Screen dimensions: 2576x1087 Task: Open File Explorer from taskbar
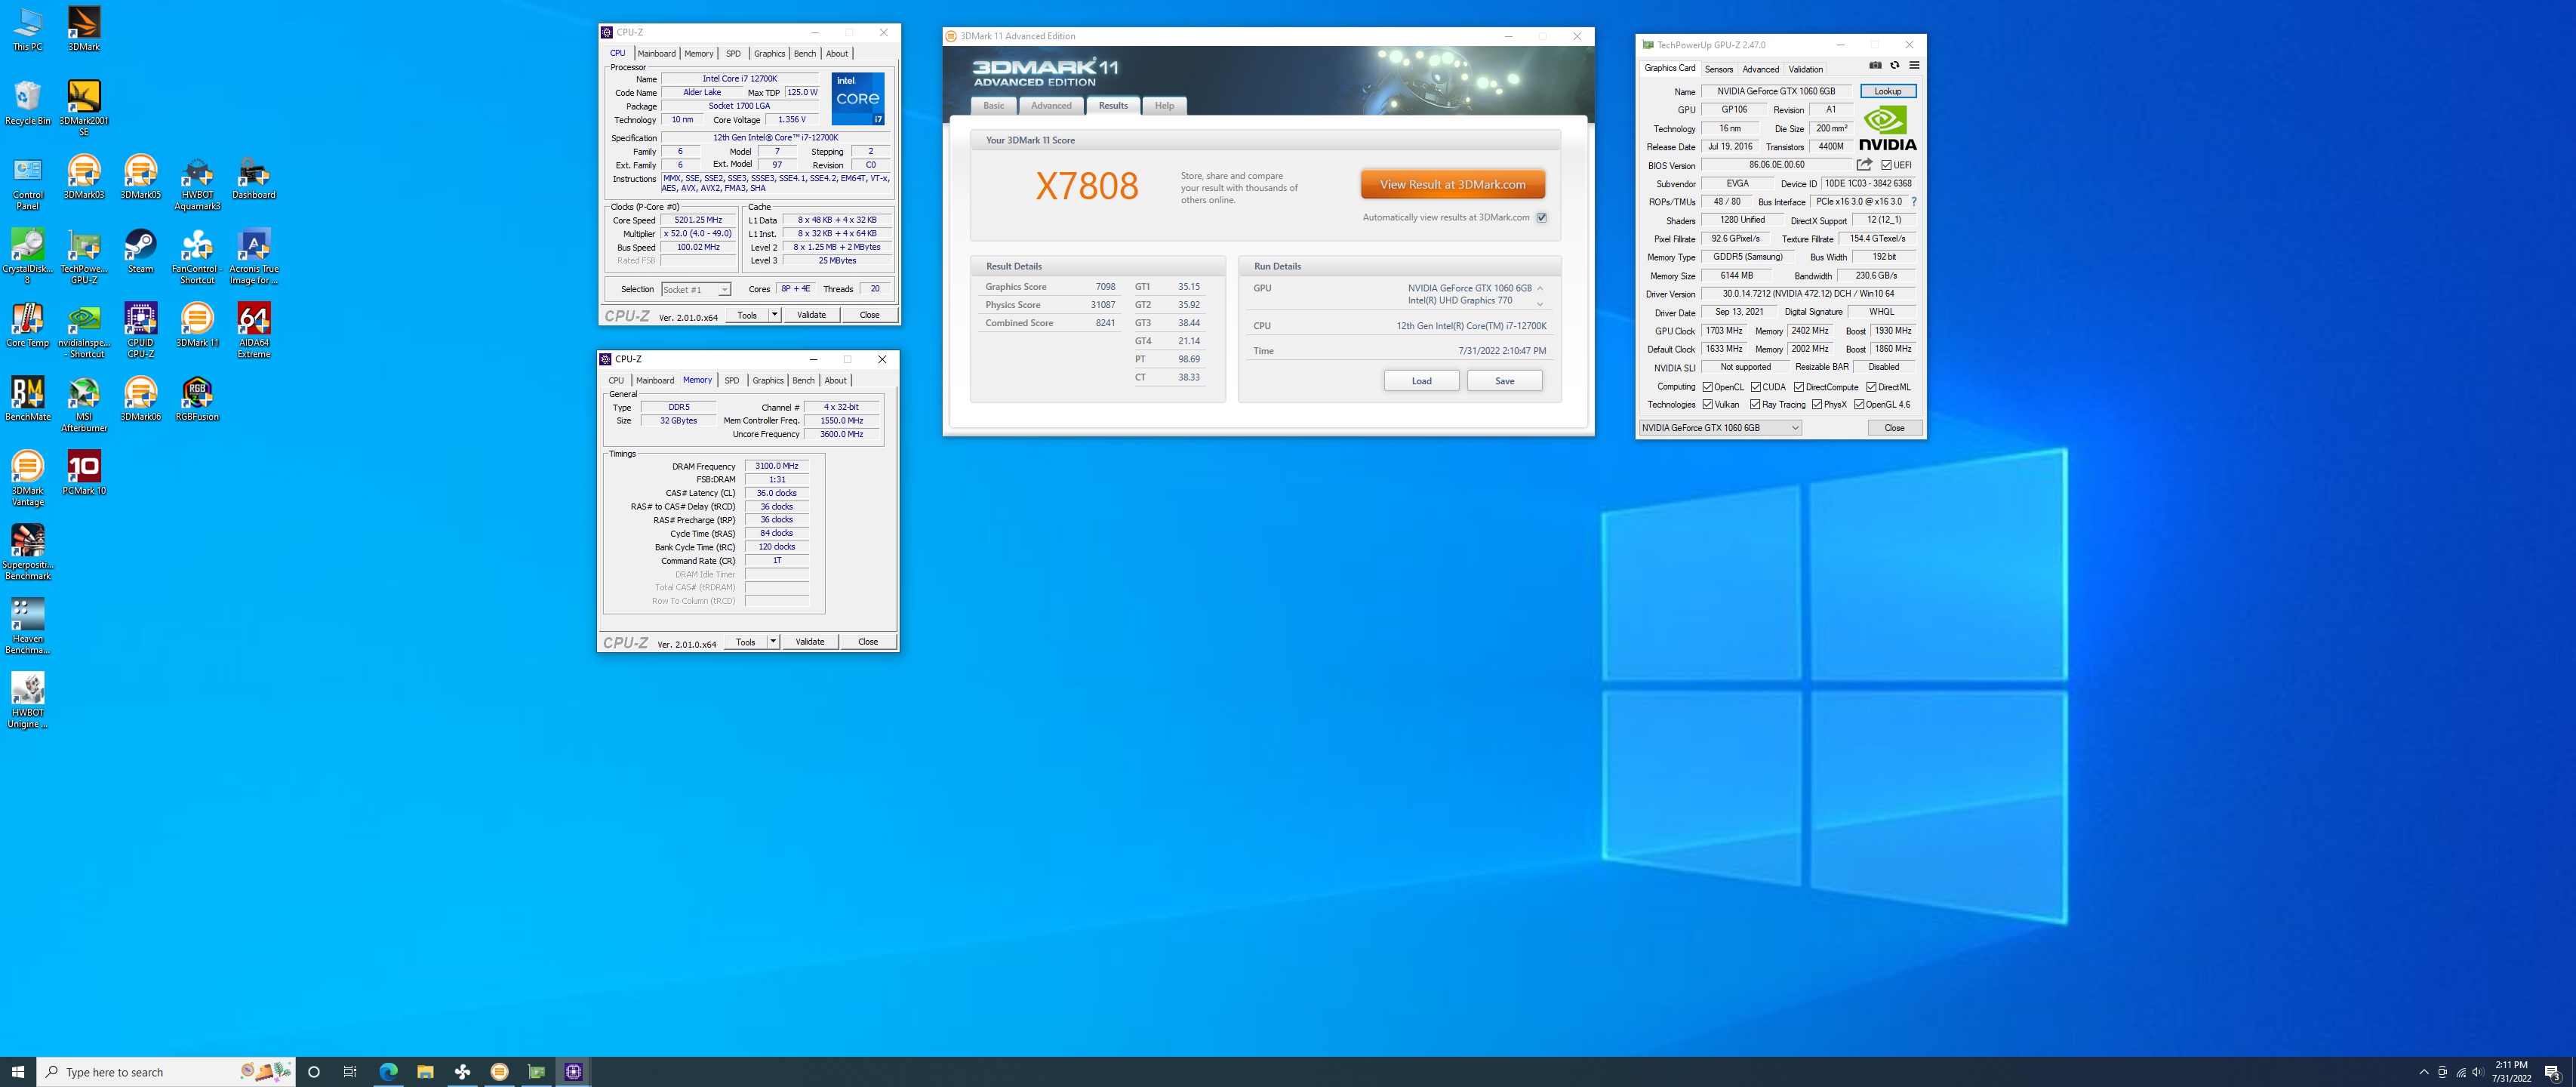[x=425, y=1072]
